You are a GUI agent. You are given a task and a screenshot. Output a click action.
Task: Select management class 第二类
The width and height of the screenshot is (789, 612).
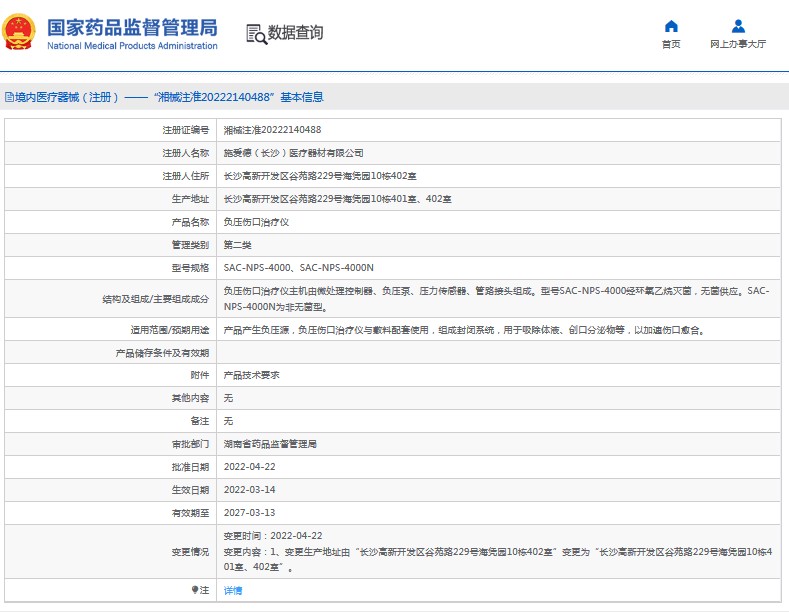pyautogui.click(x=238, y=245)
